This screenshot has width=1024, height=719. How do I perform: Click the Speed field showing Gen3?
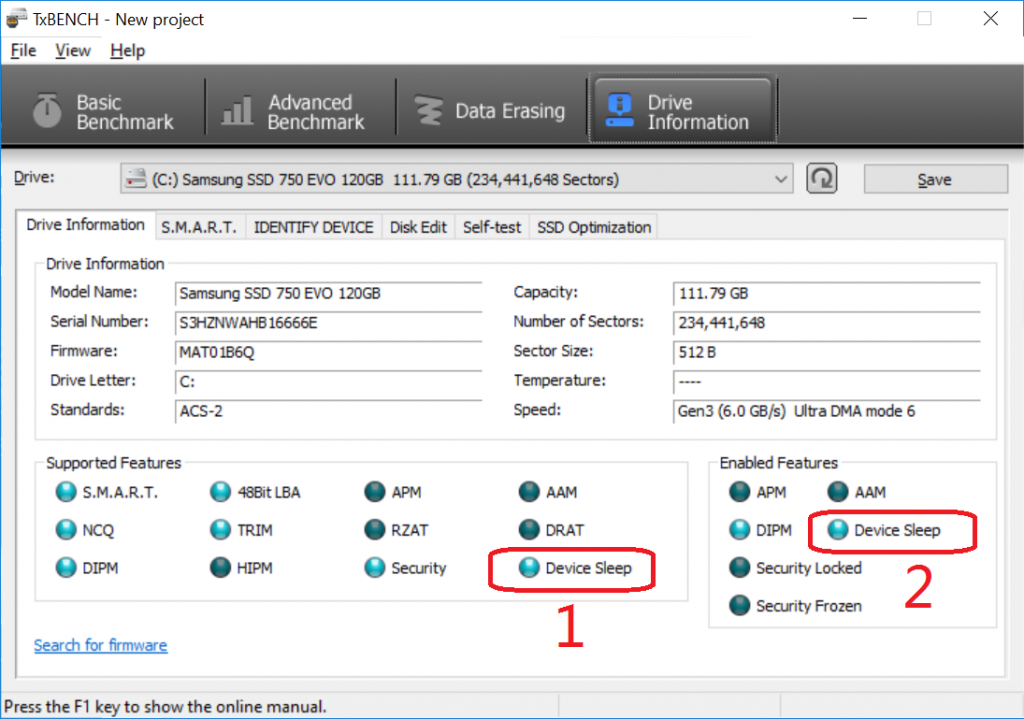coord(827,411)
